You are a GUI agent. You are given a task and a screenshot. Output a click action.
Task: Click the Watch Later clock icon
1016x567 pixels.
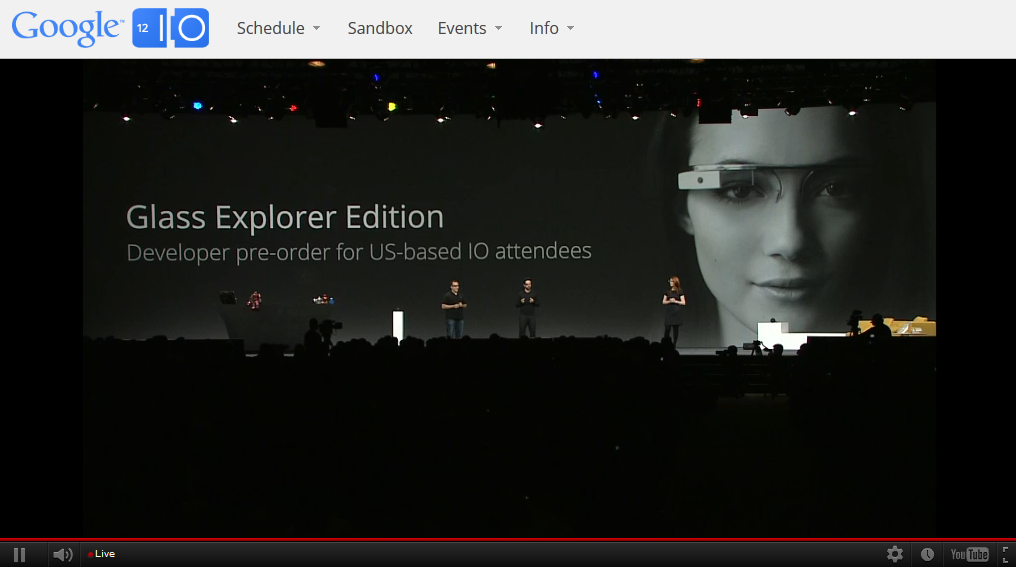pos(927,554)
